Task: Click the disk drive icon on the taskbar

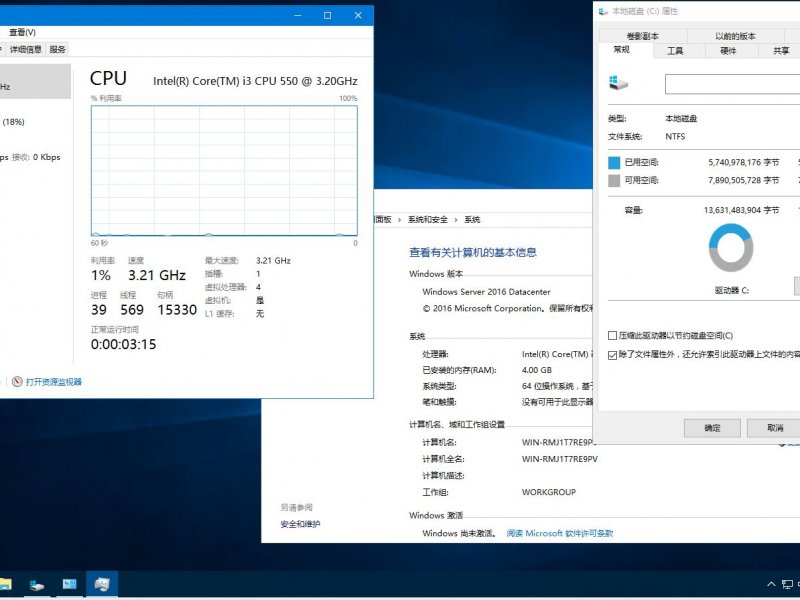Action: coord(37,585)
